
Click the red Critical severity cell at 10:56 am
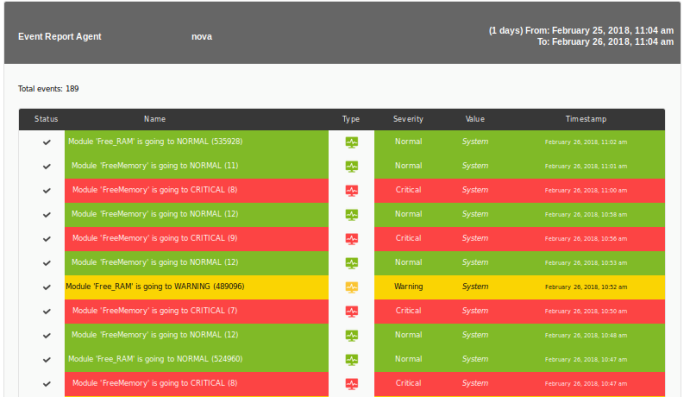tap(408, 238)
